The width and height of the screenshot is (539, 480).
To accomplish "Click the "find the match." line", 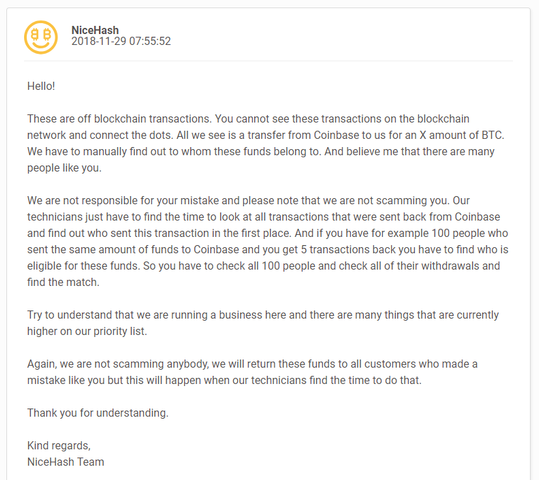I will point(63,282).
